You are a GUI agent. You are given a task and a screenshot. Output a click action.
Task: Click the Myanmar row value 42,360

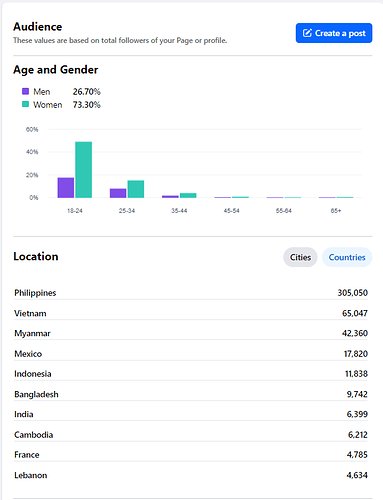[x=355, y=333]
